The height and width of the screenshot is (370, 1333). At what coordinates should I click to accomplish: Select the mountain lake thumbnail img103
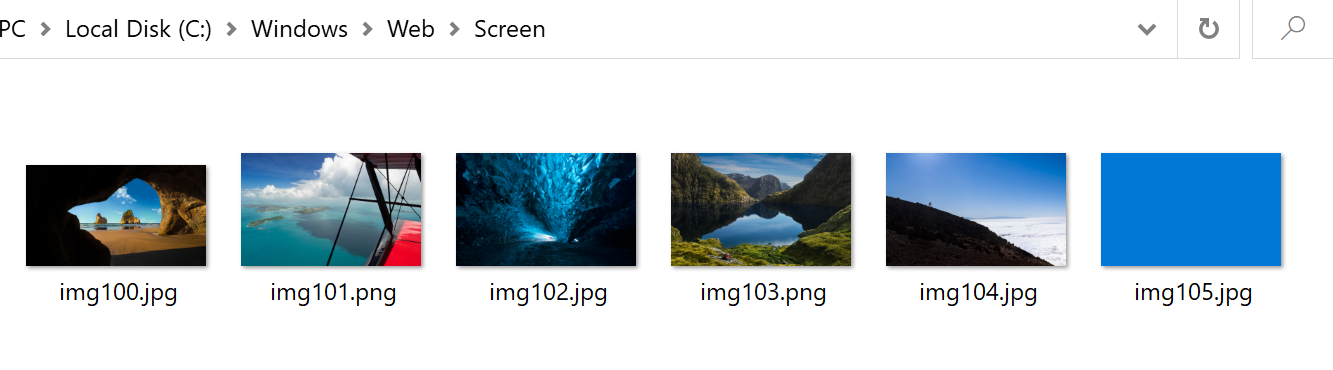click(761, 209)
